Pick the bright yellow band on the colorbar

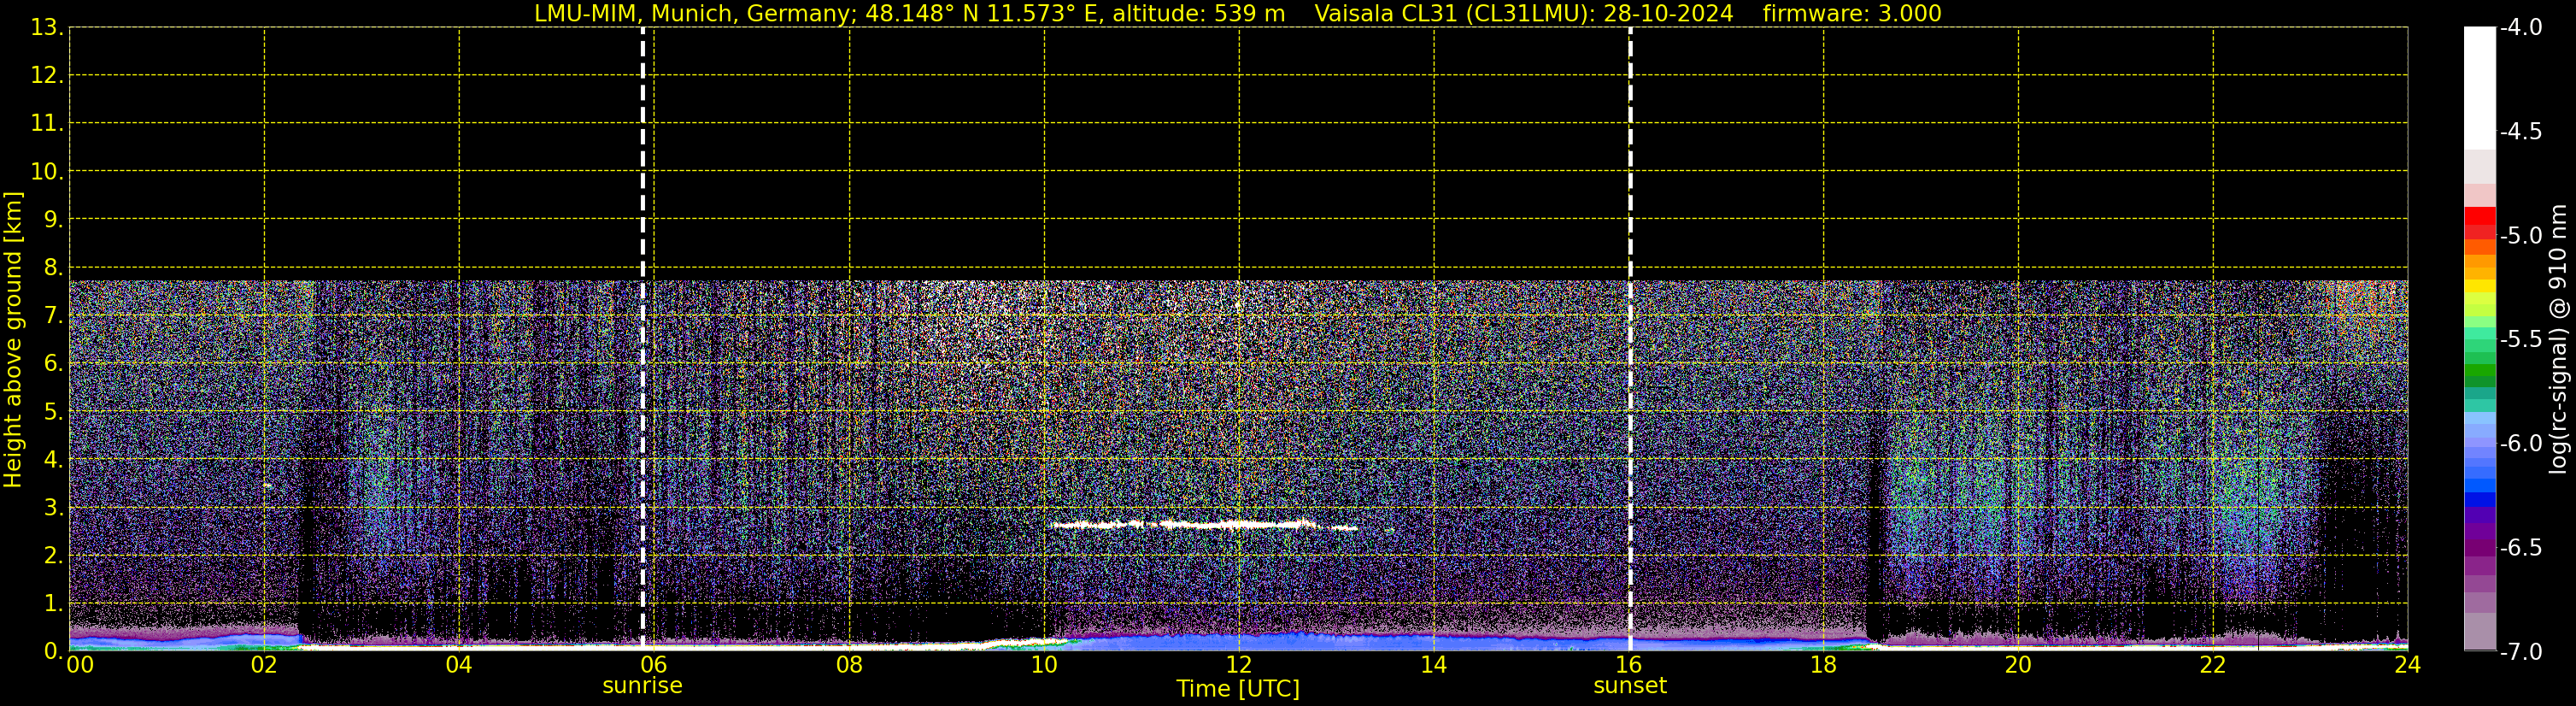click(x=2480, y=286)
